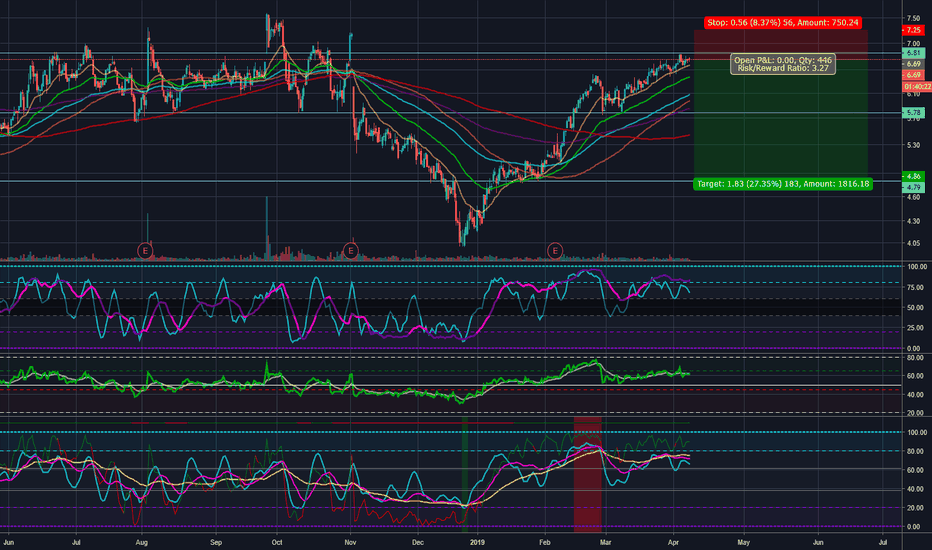Select the red Stop label of the short position
This screenshot has height=550, width=932.
coord(783,23)
